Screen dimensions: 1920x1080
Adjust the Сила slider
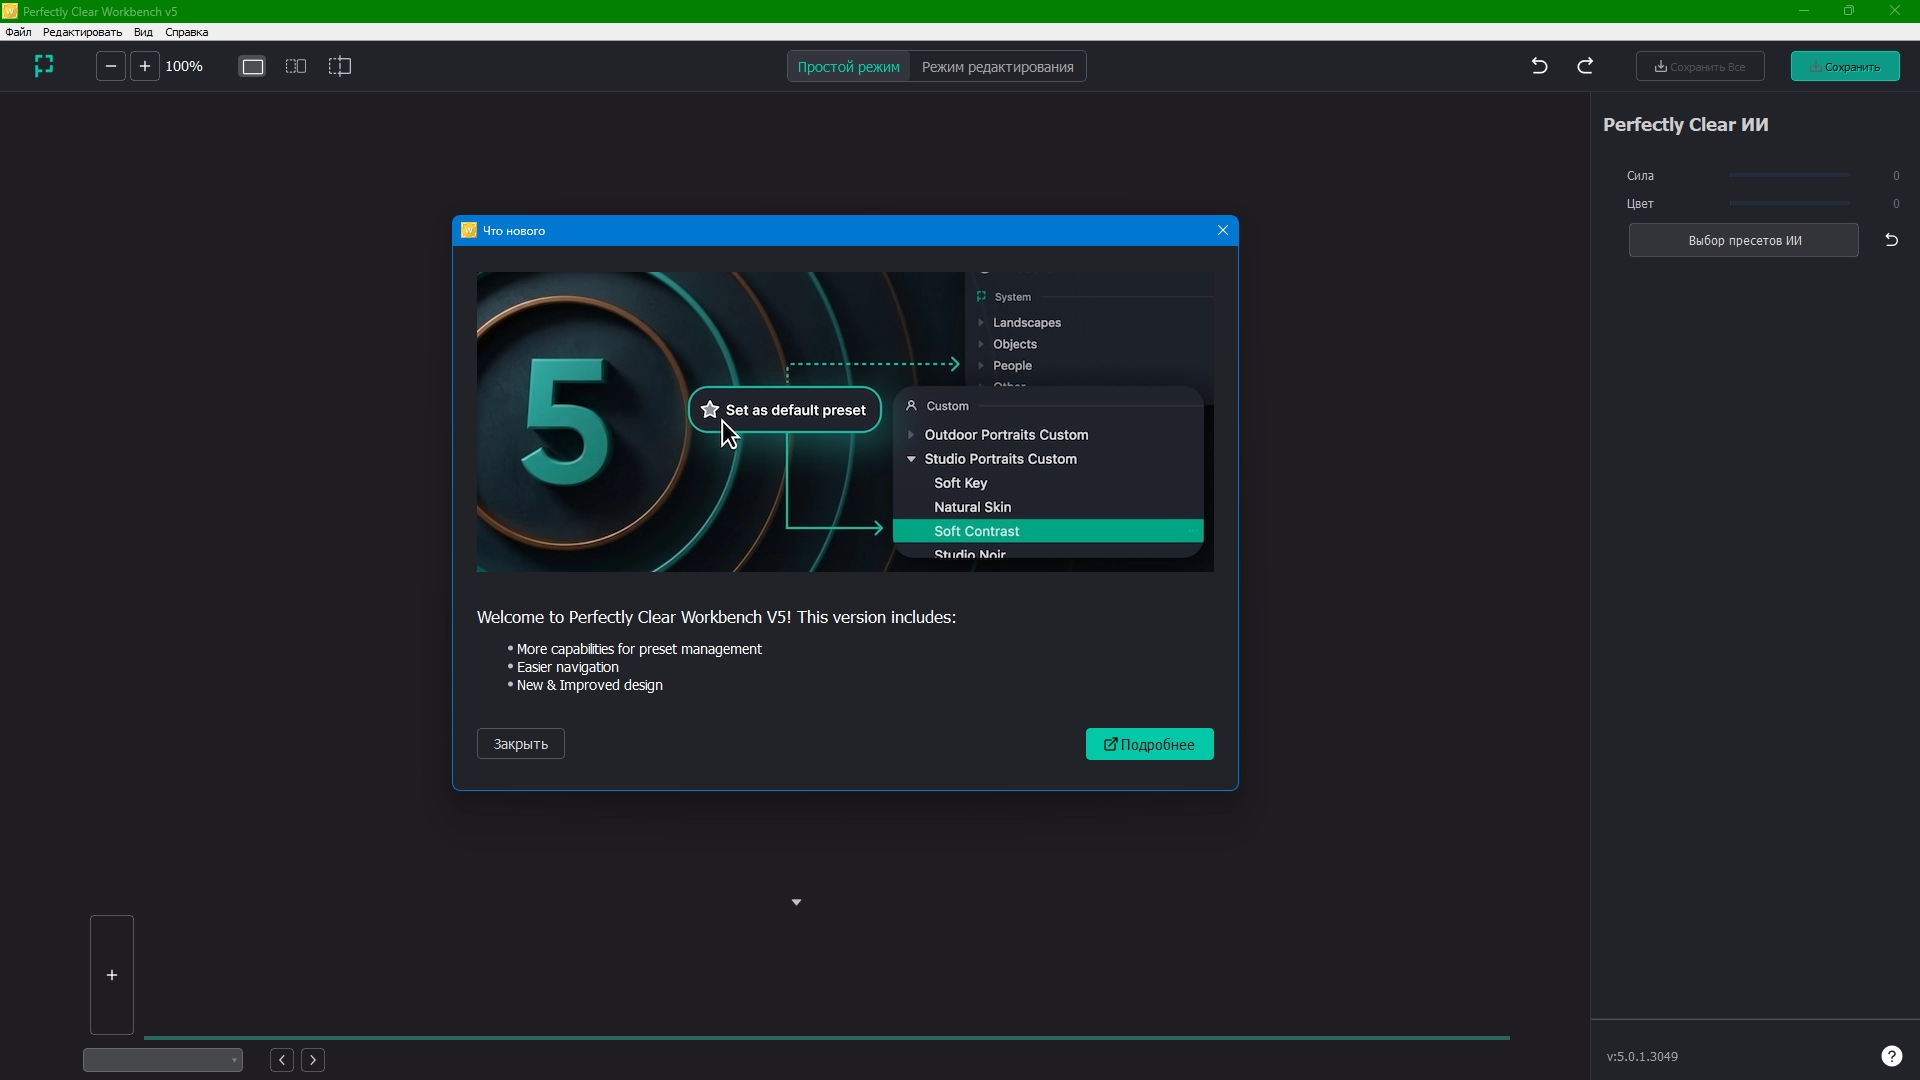[1788, 176]
